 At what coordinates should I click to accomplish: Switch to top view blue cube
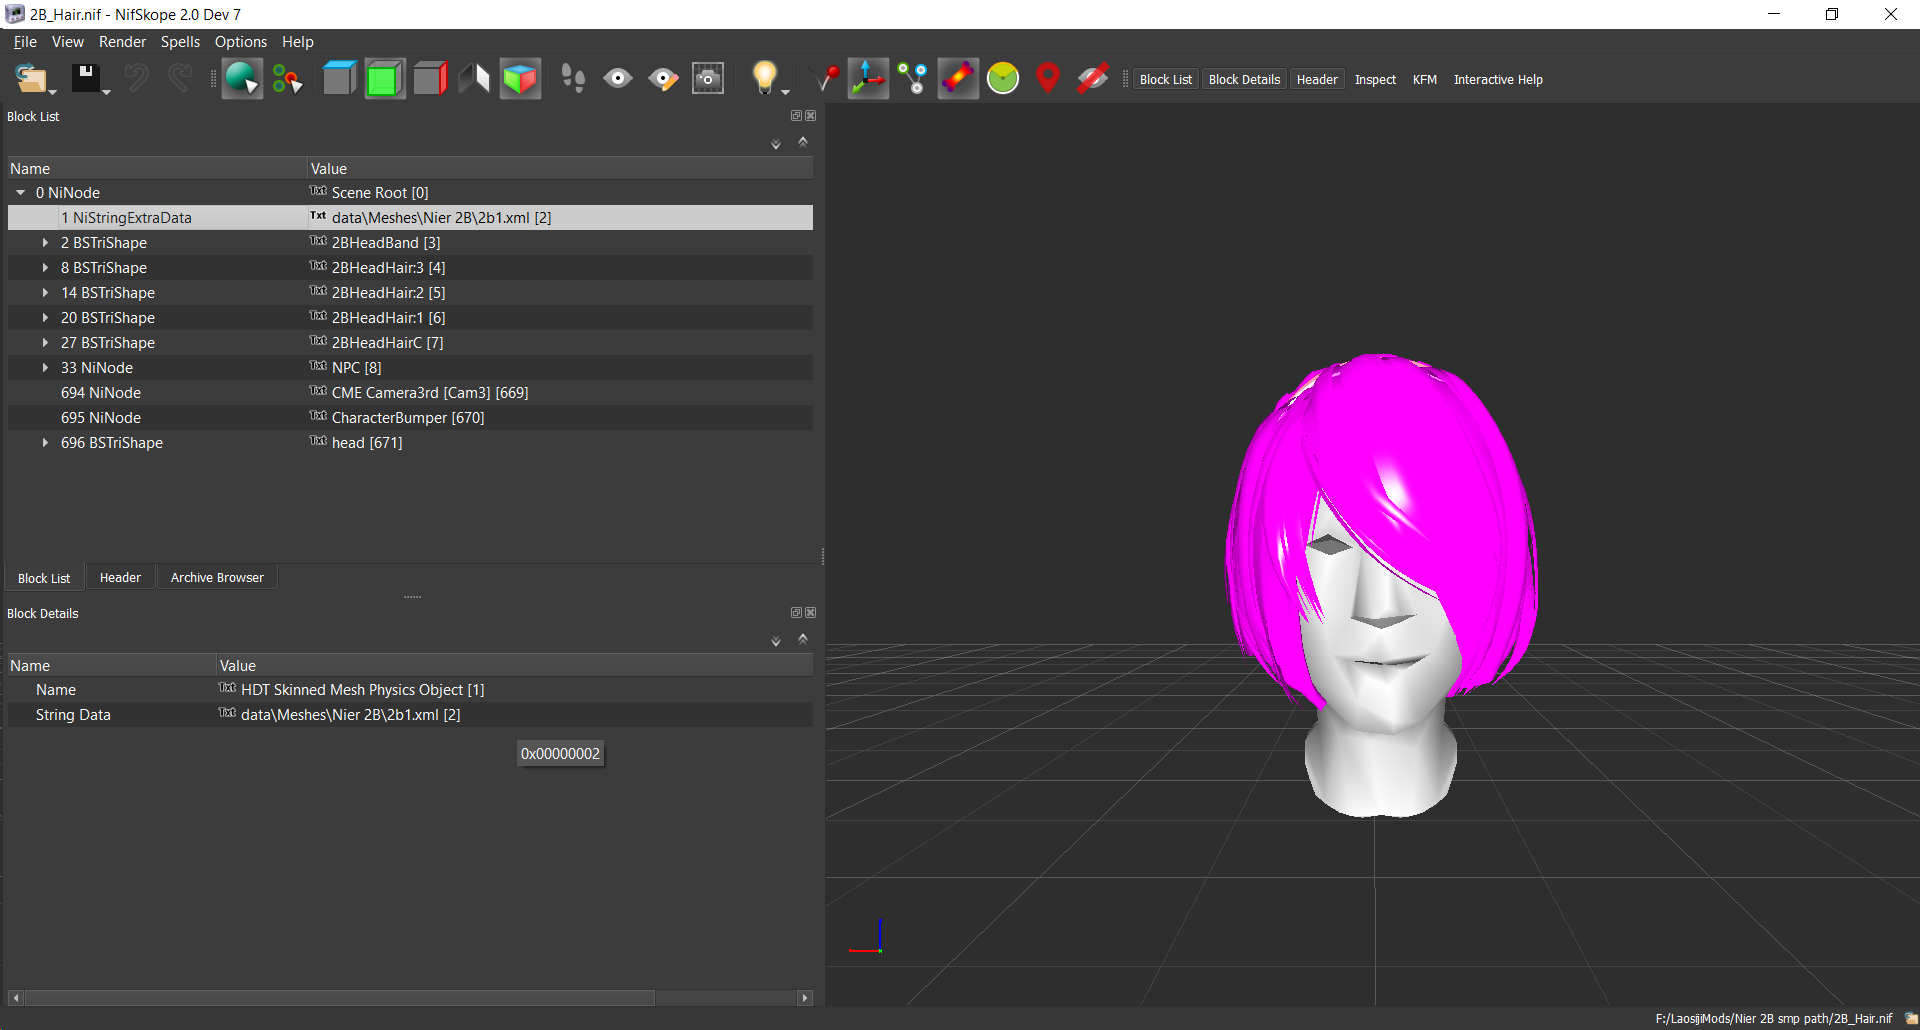[x=340, y=78]
